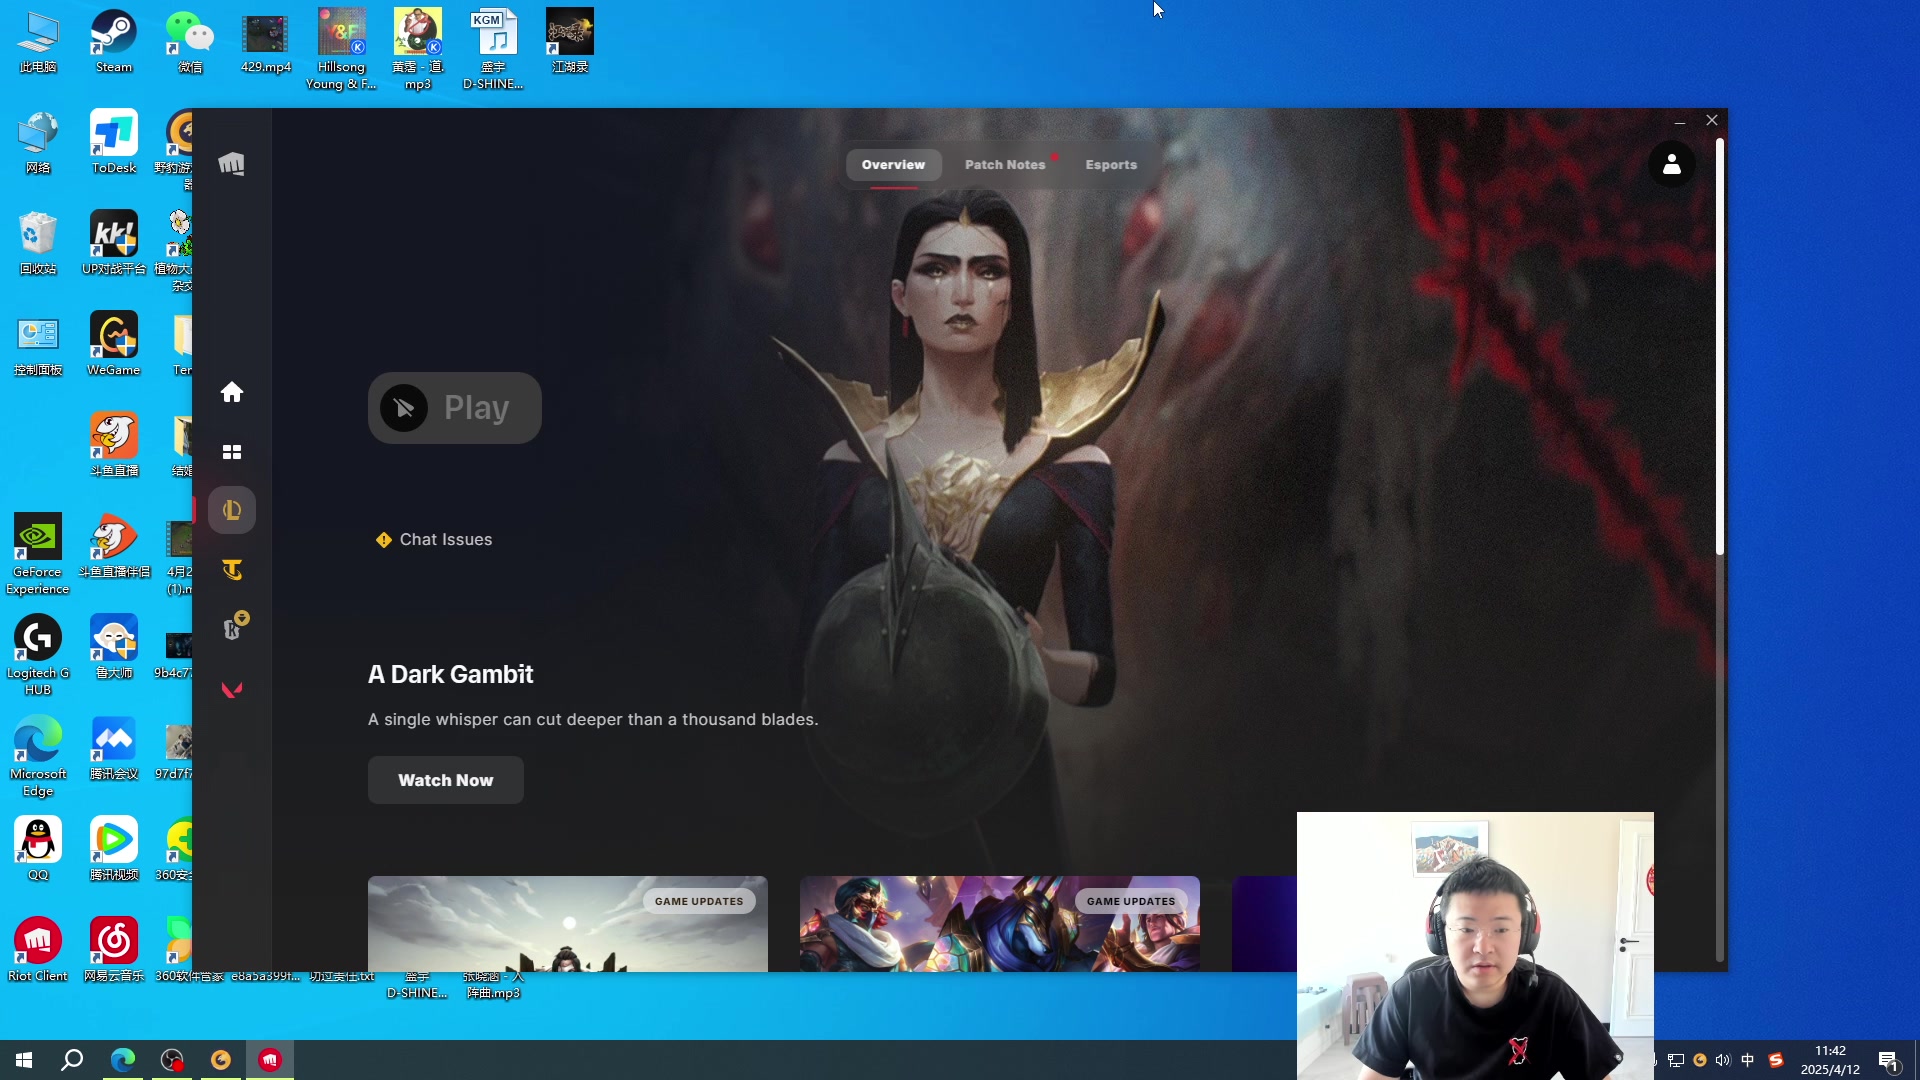Image resolution: width=1920 pixels, height=1080 pixels.
Task: Select the Legends of Runeterra sidebar icon
Action: (234, 627)
